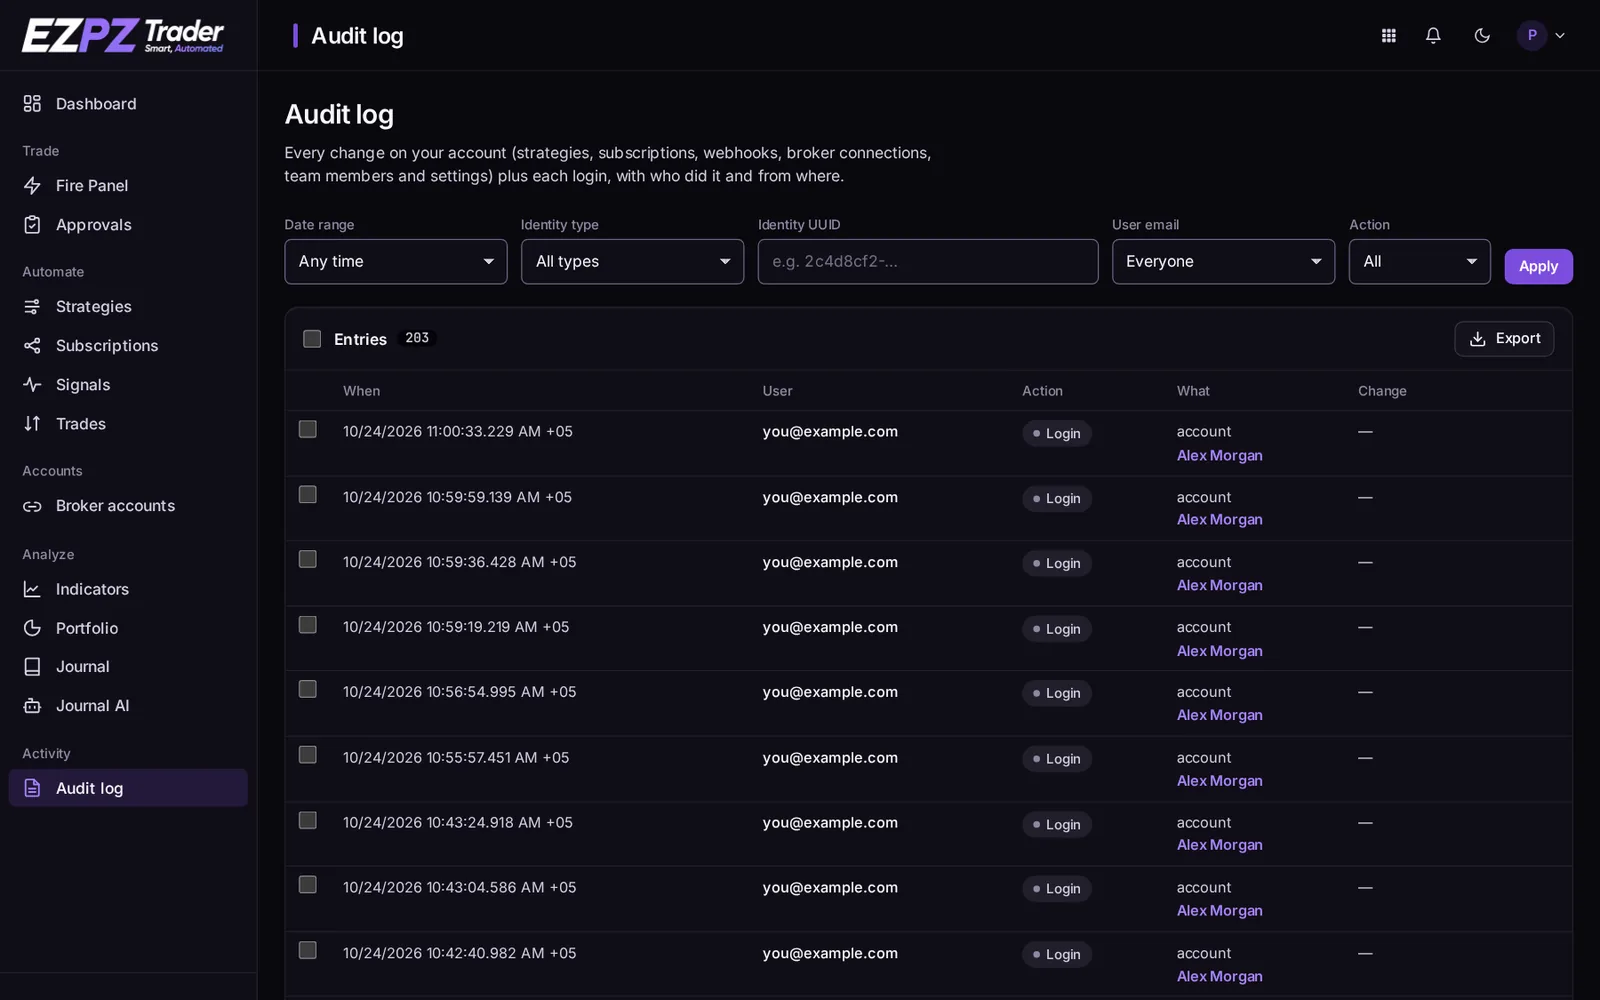Click the Journal book icon

click(x=32, y=667)
